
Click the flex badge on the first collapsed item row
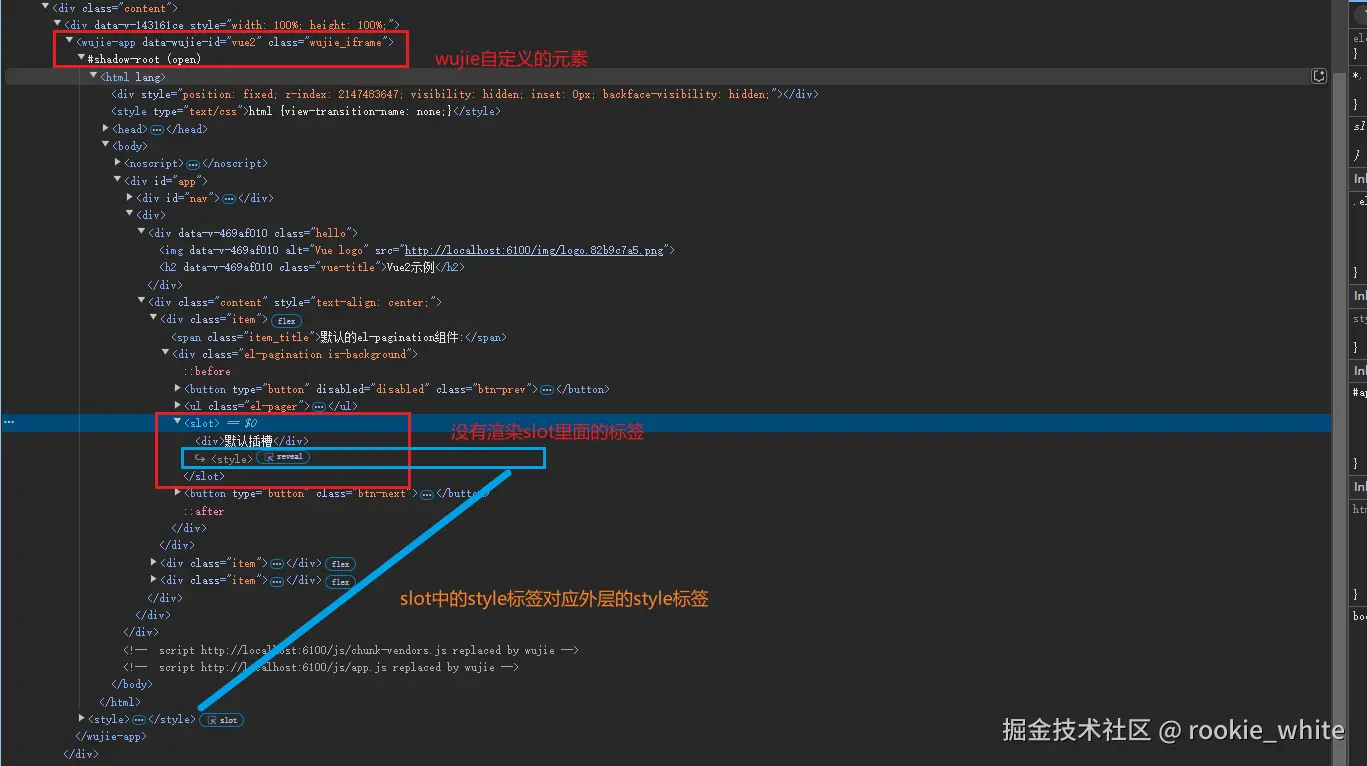pos(340,564)
